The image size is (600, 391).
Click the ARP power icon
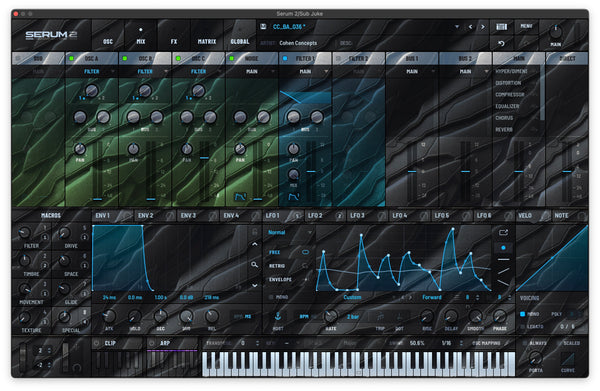pos(152,343)
